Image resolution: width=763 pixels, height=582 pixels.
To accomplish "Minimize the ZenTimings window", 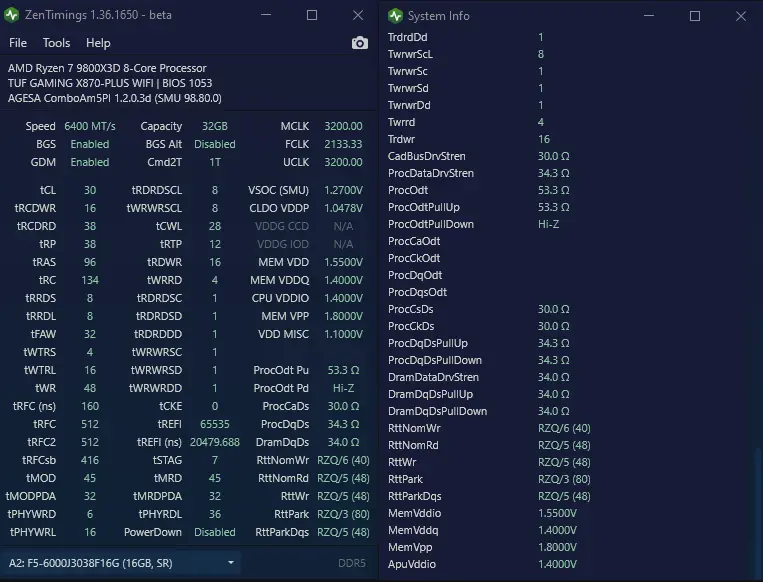I will click(x=266, y=15).
